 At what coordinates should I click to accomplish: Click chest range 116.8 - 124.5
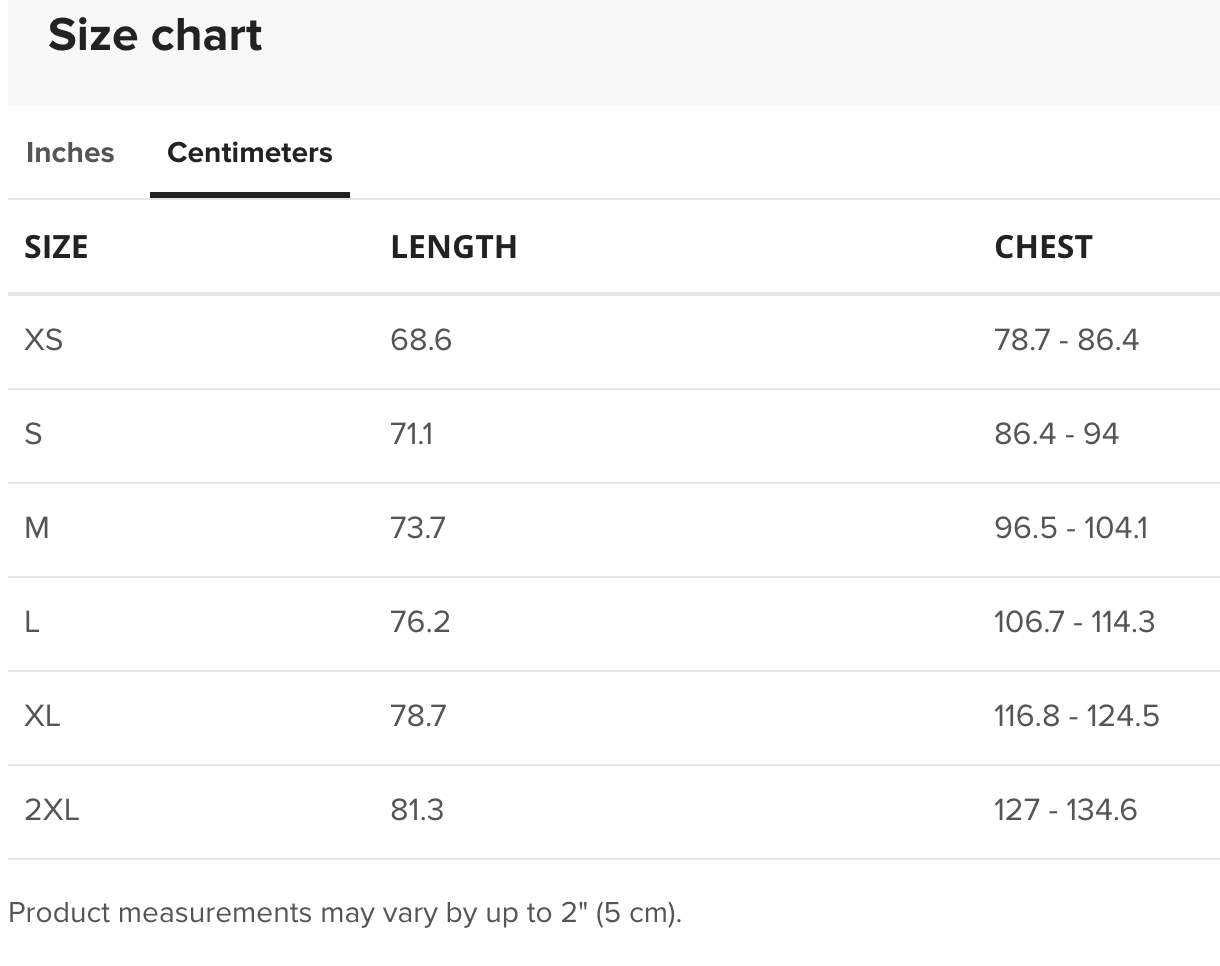tap(1077, 716)
